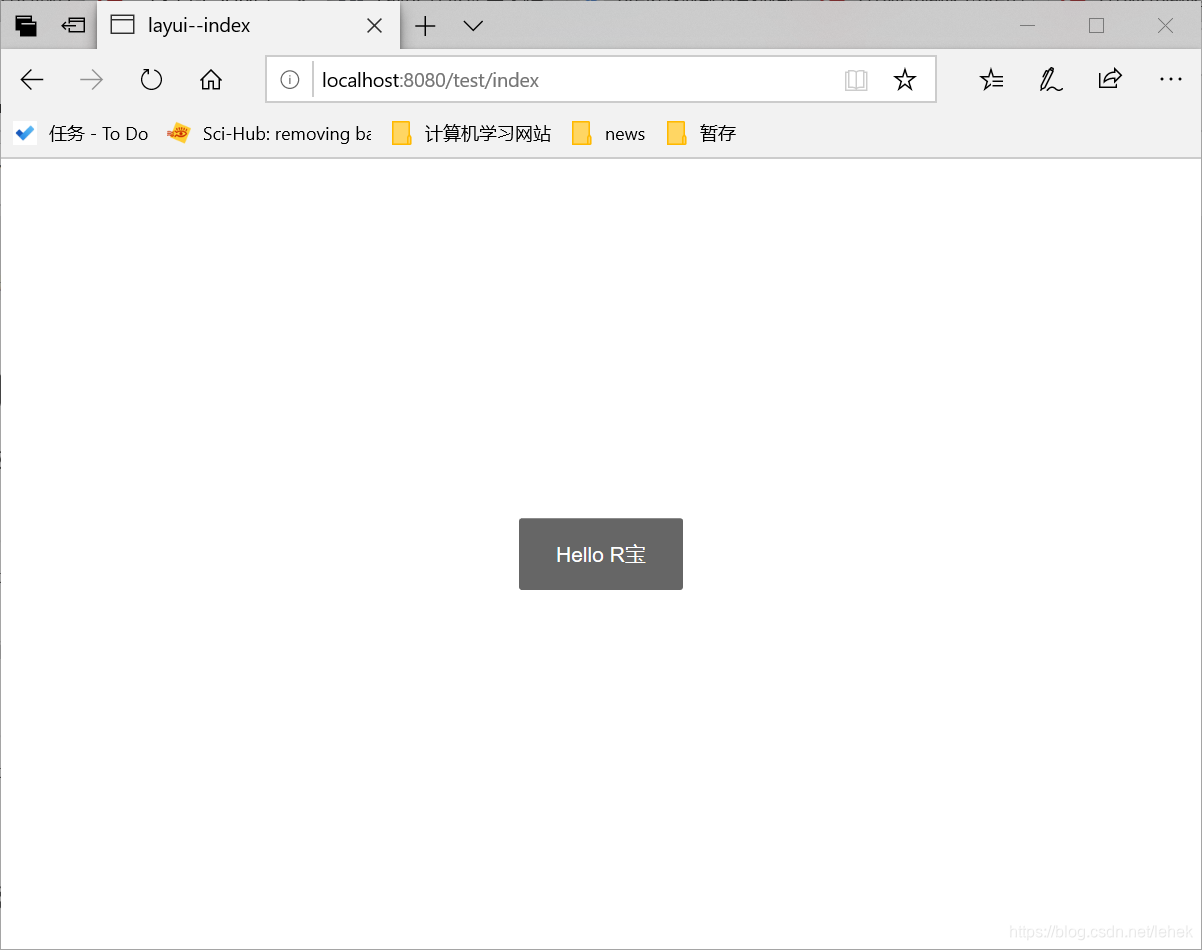
Task: Add notes with the pen icon
Action: (1050, 80)
